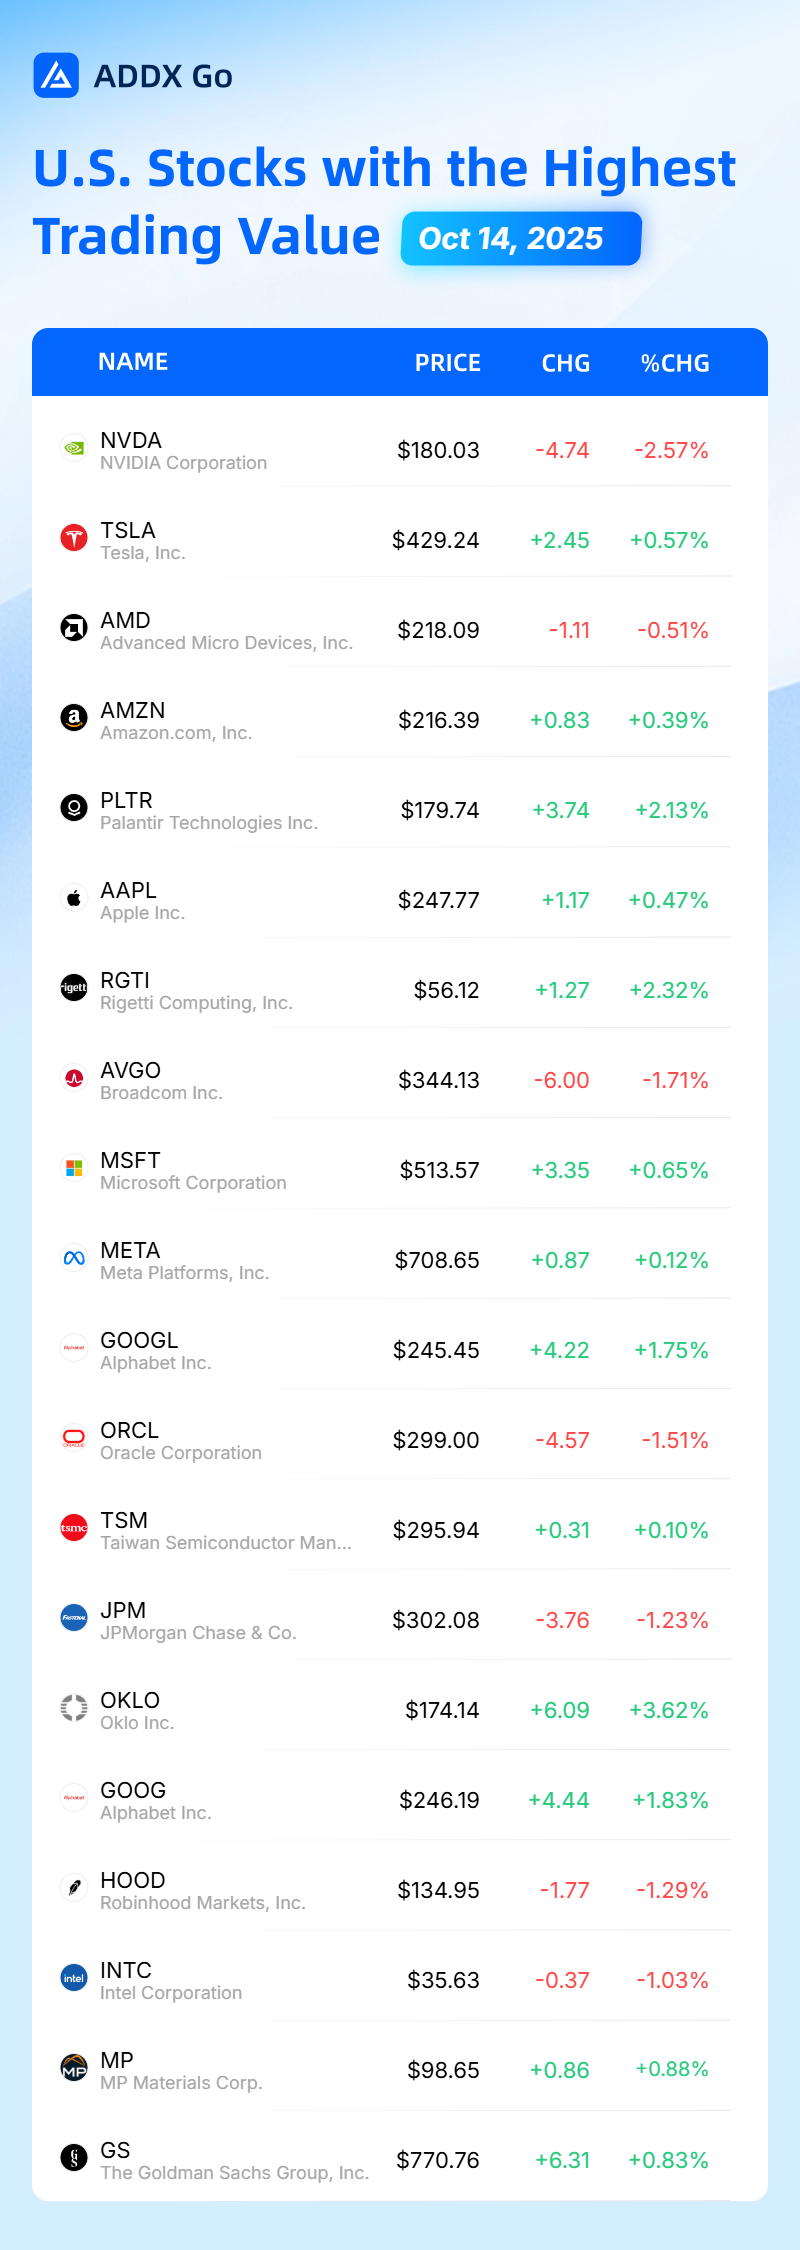Click the AMD logo icon
This screenshot has width=800, height=2250.
[x=74, y=628]
